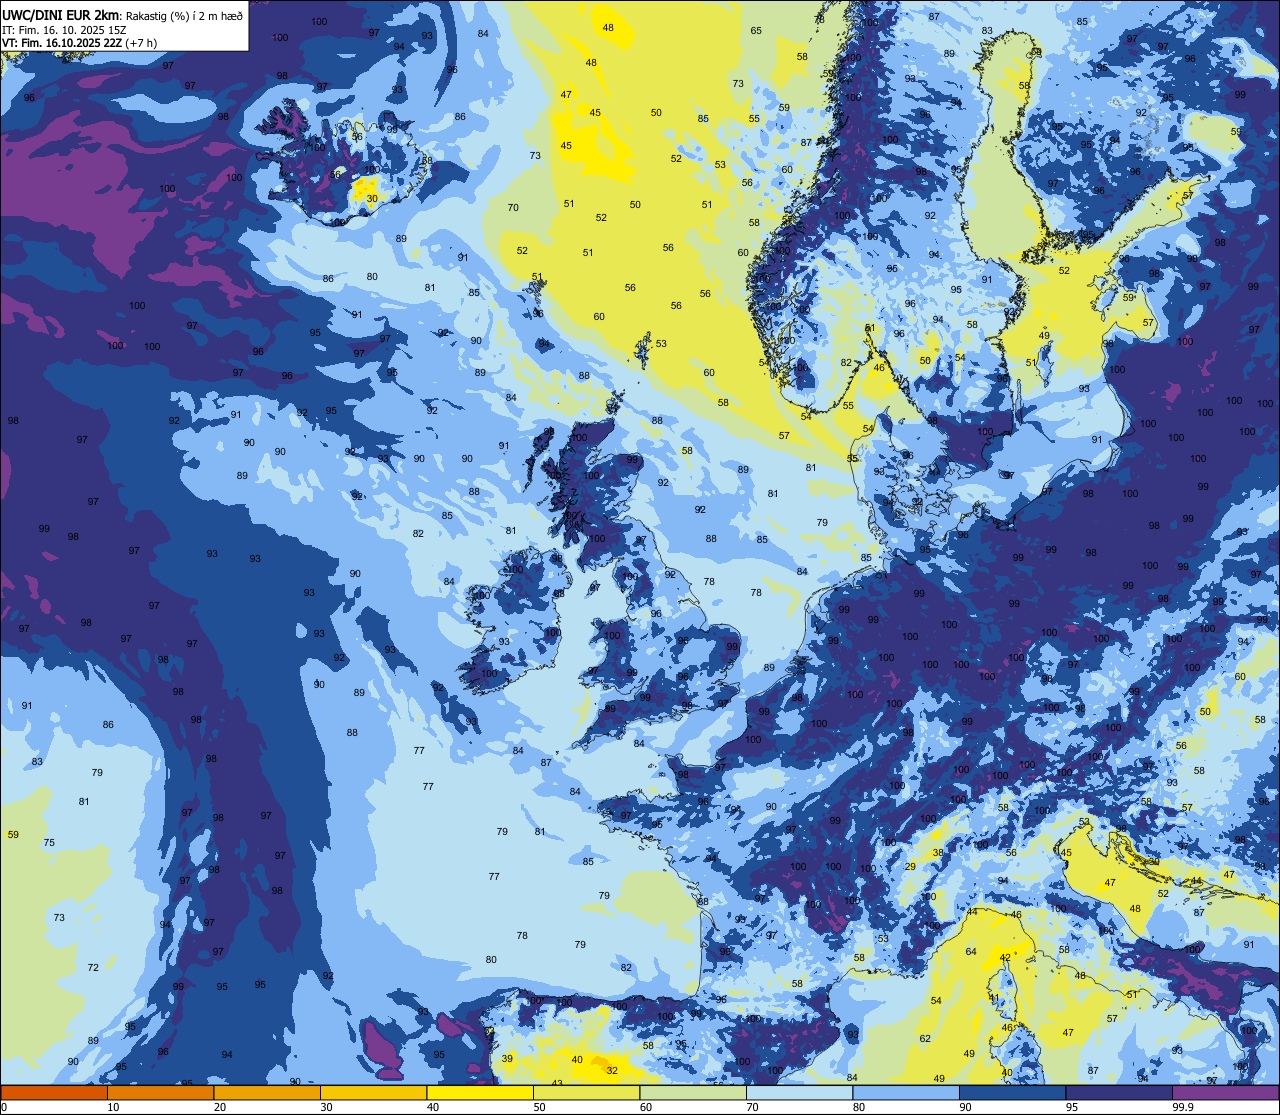The width and height of the screenshot is (1280, 1115).
Task: Click the '70' legend scale label
Action: (752, 1107)
